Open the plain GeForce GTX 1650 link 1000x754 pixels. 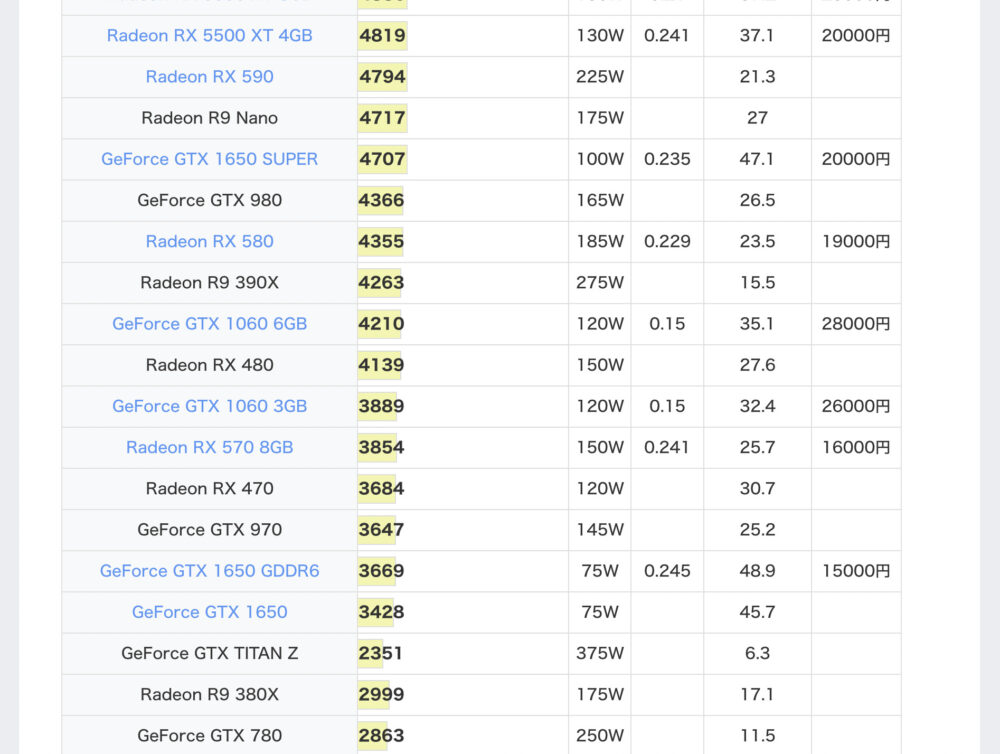pos(209,612)
